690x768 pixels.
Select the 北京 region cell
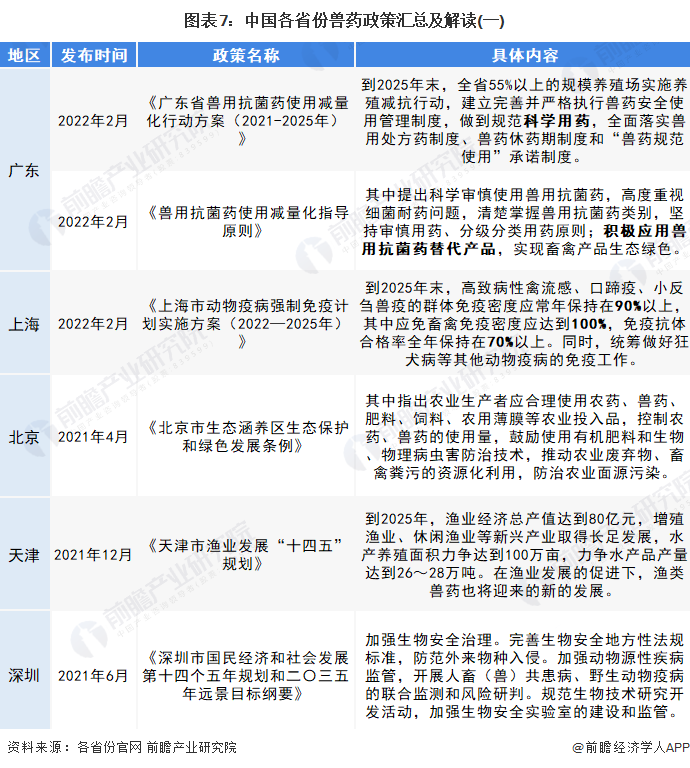click(24, 437)
